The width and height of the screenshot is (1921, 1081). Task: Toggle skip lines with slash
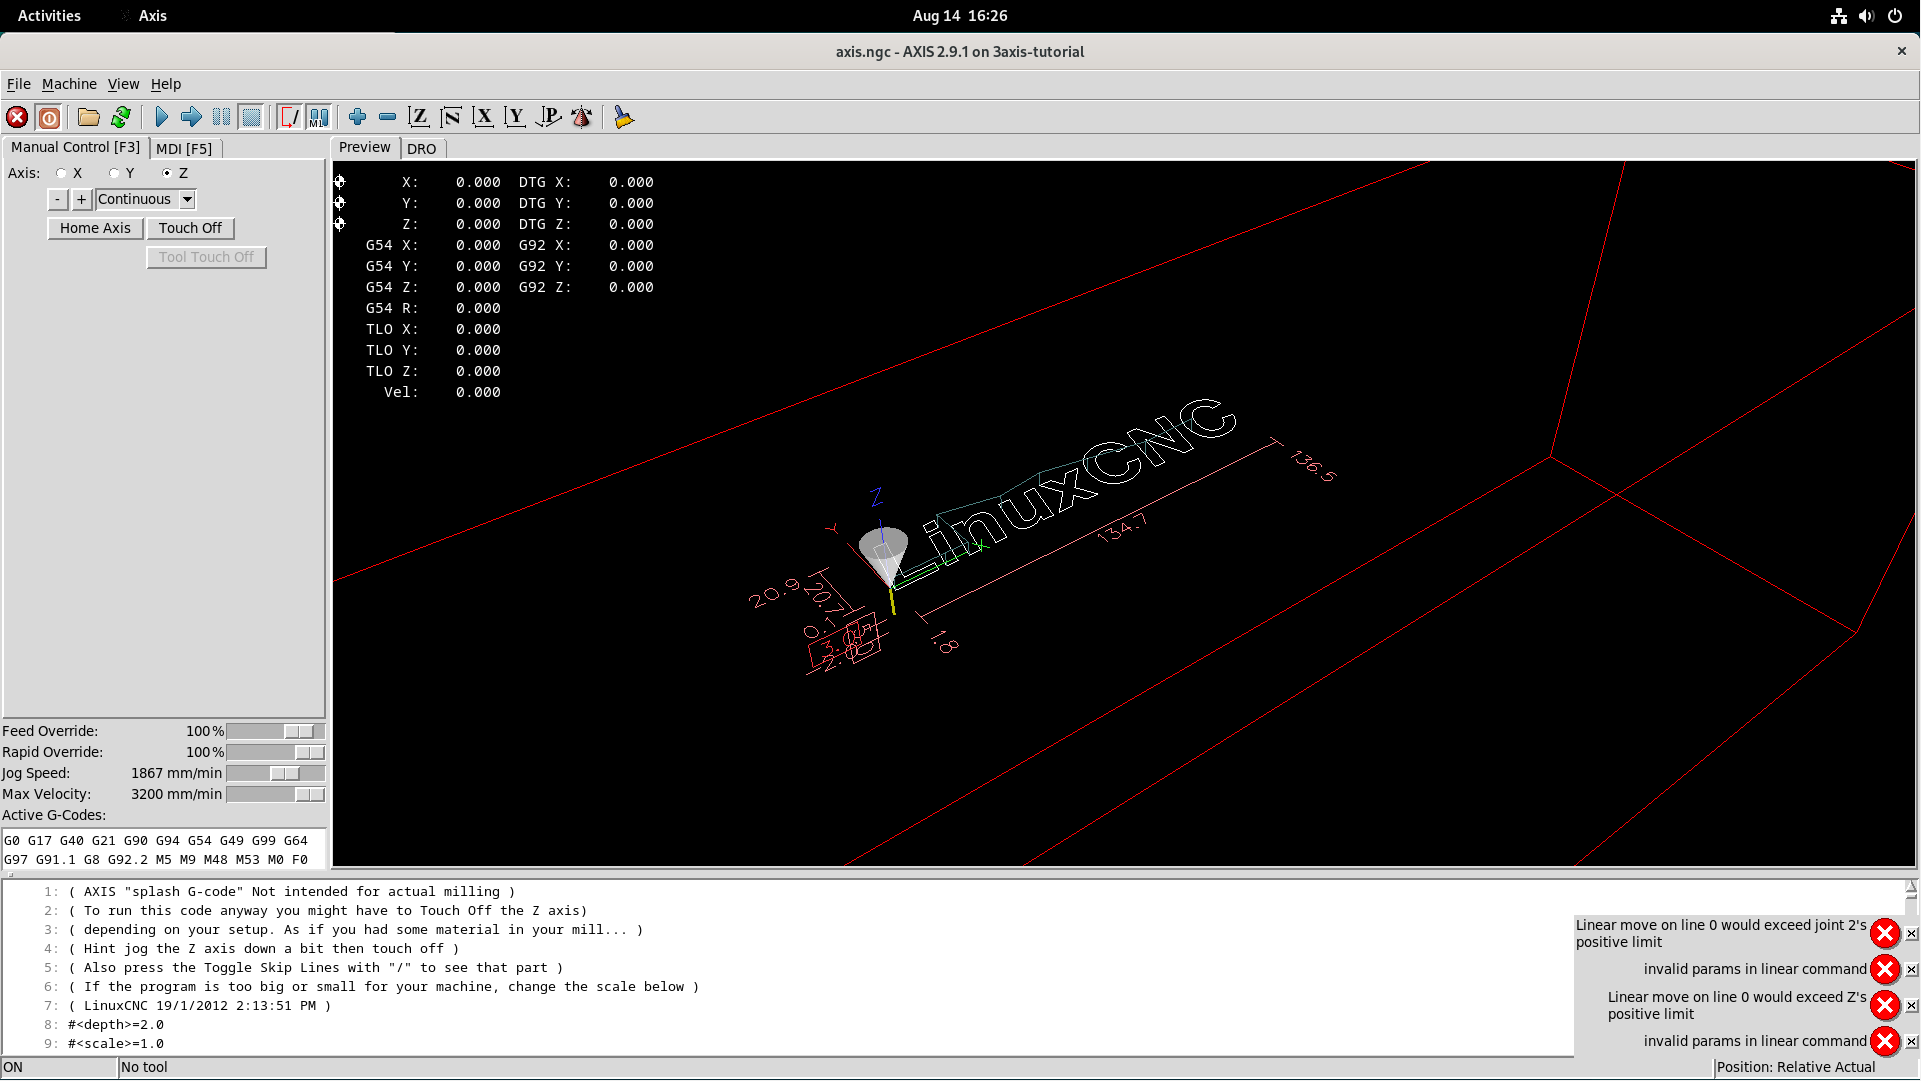pos(289,118)
